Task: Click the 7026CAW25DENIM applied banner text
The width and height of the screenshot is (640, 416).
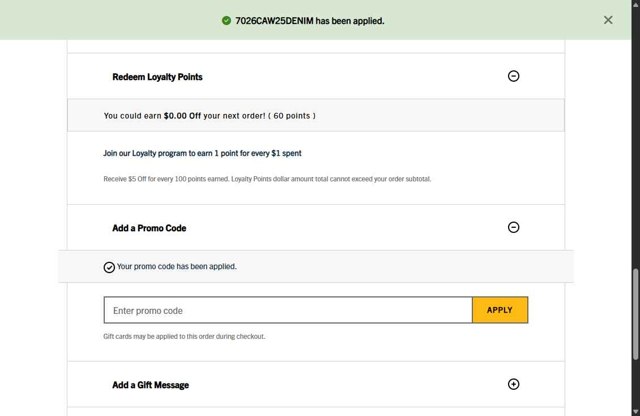Action: [309, 20]
